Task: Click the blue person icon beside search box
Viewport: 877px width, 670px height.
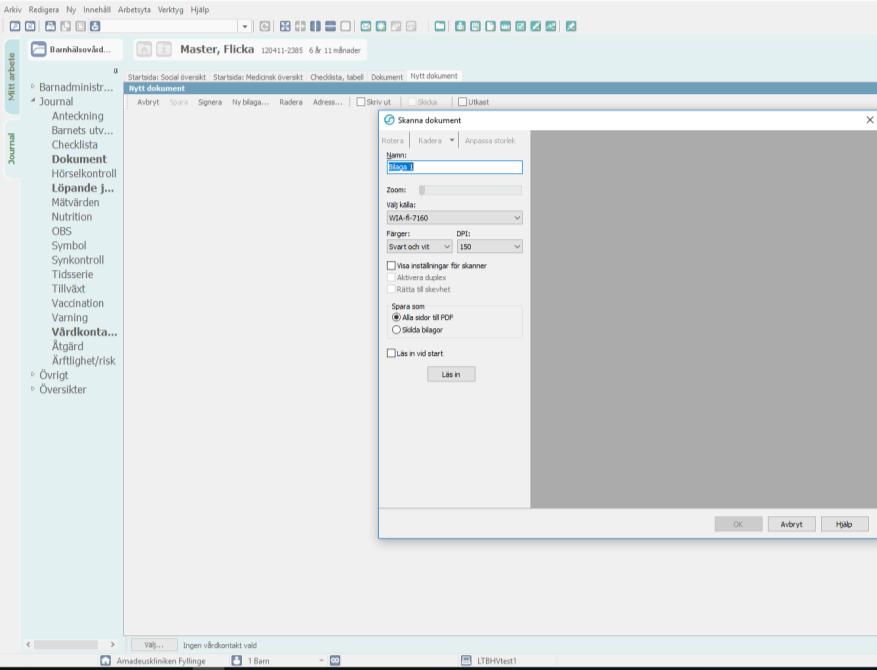Action: [x=95, y=26]
